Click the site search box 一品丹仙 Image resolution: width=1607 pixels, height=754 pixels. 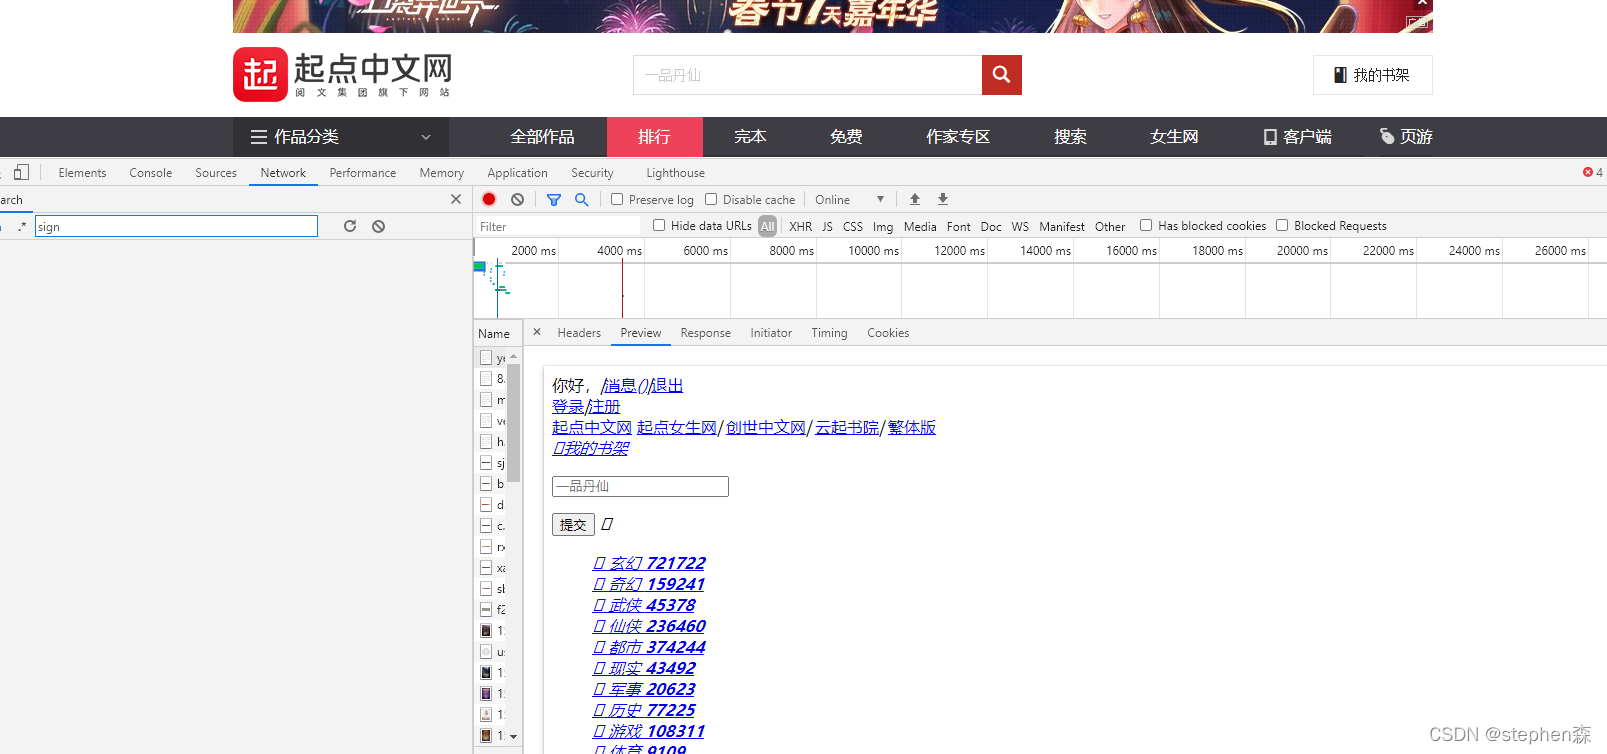(807, 75)
